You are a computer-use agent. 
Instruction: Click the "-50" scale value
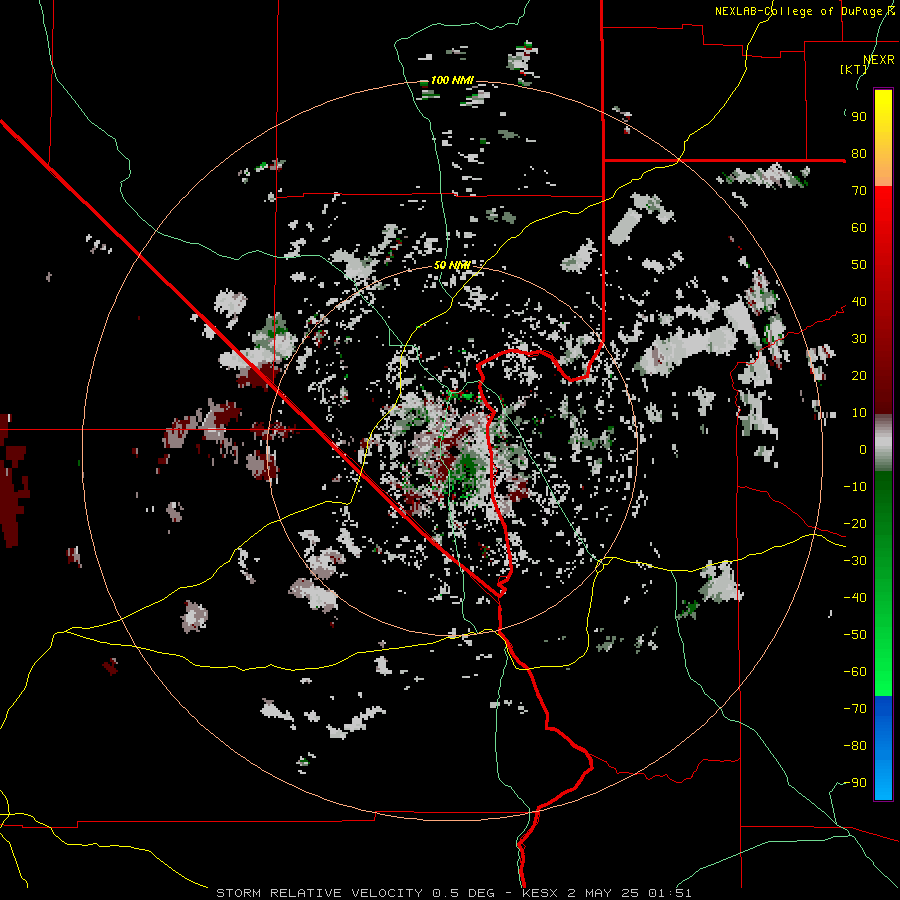855,635
